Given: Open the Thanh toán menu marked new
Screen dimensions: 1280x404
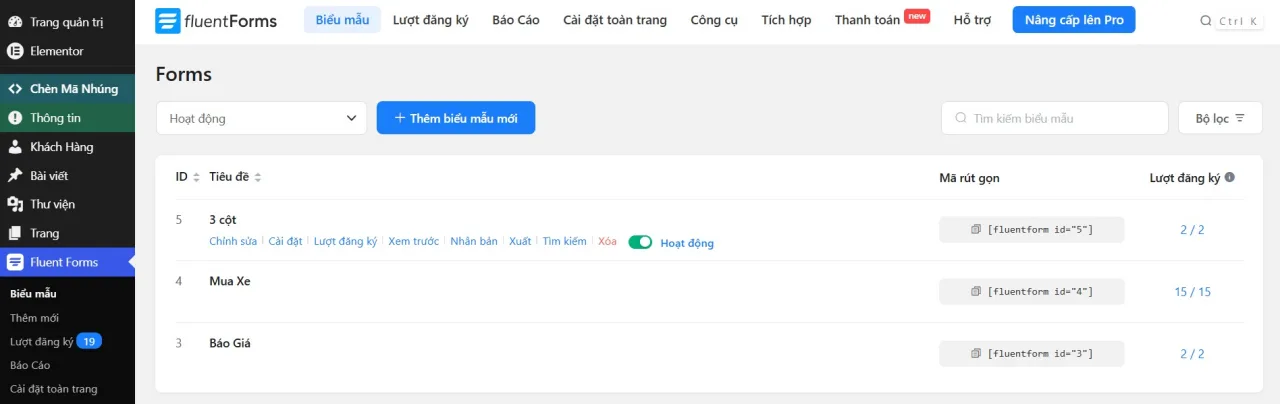Looking at the screenshot, I should tap(867, 20).
